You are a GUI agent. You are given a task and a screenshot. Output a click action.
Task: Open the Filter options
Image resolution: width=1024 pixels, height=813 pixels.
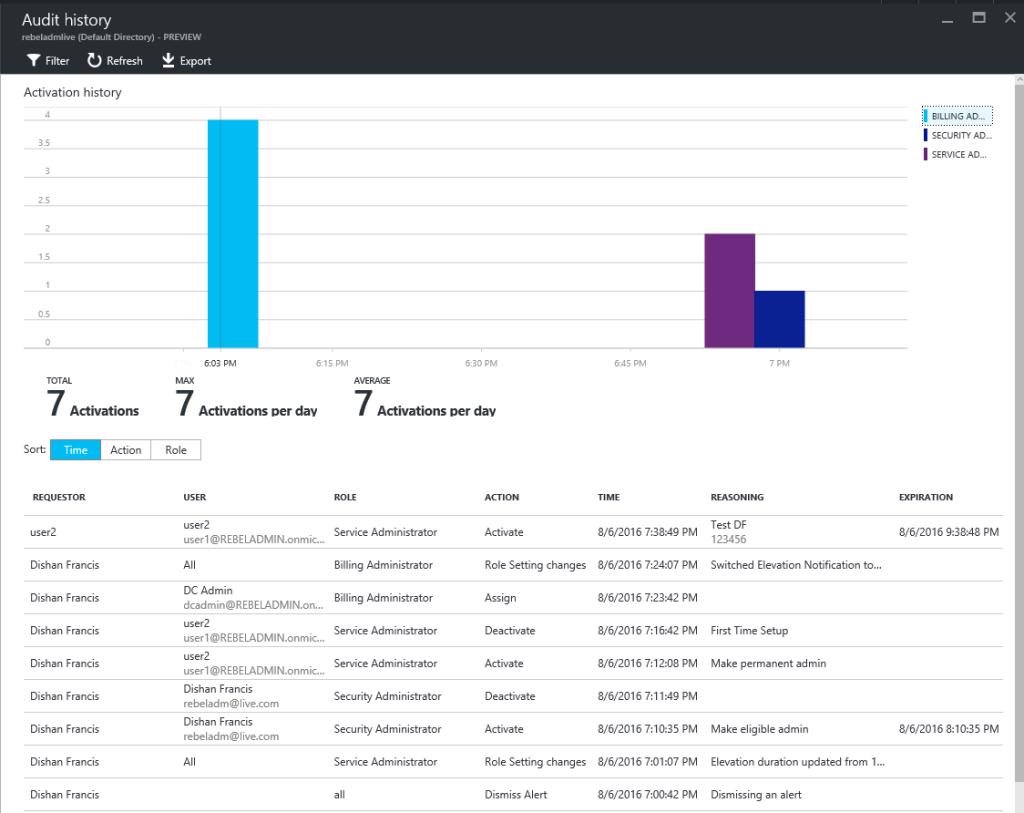pyautogui.click(x=47, y=60)
